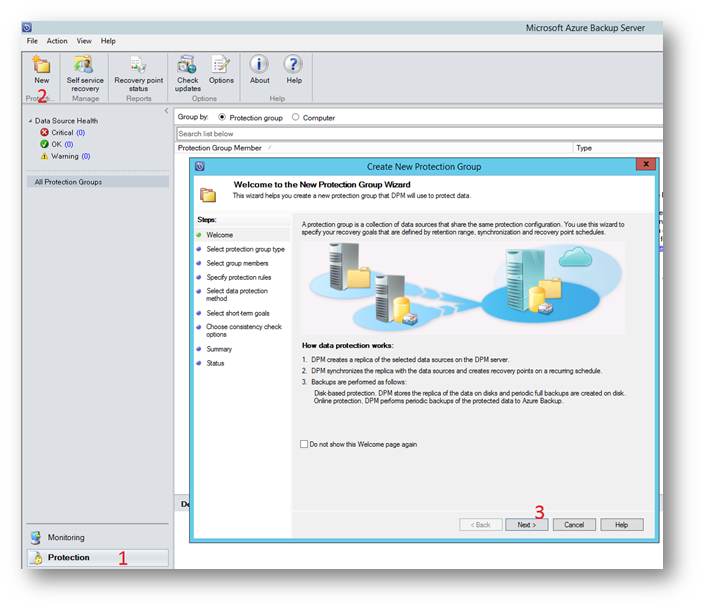Click Select protection group type step
Image resolution: width=705 pixels, height=611 pixels.
tap(245, 249)
